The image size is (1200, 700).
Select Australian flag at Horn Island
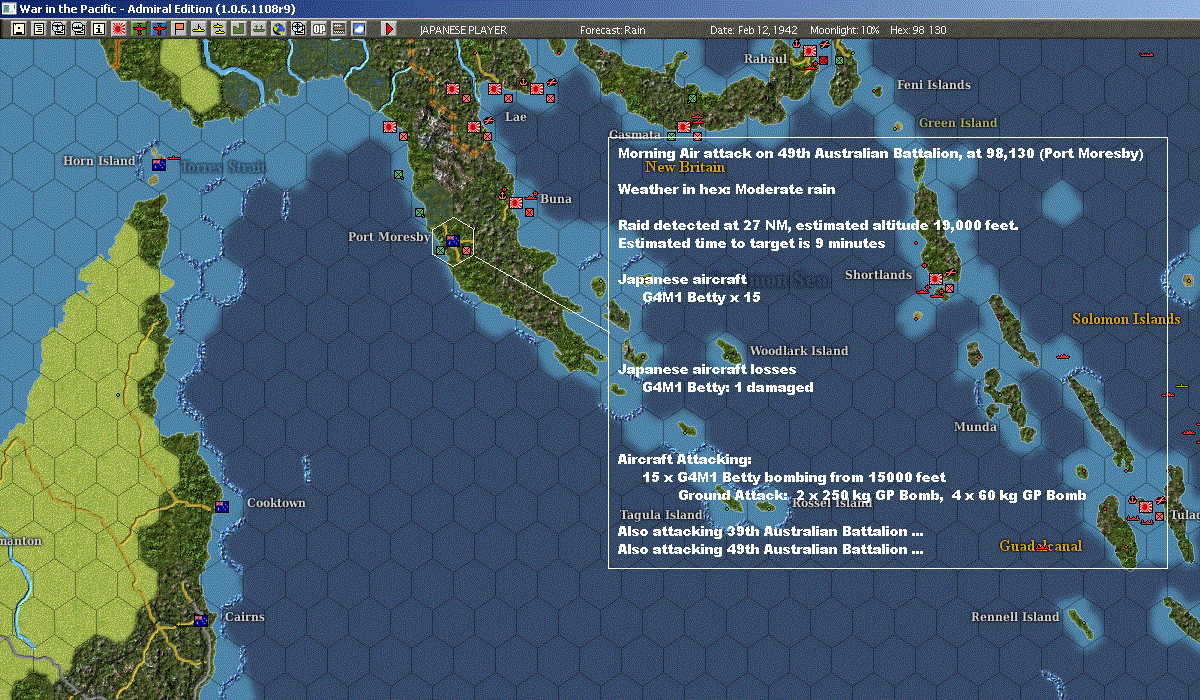[x=158, y=164]
